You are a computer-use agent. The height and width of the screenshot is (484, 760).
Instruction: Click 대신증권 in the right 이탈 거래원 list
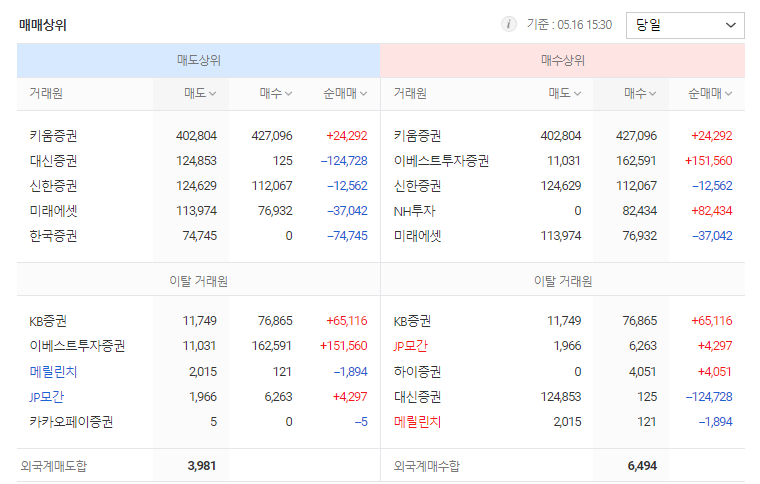click(417, 397)
